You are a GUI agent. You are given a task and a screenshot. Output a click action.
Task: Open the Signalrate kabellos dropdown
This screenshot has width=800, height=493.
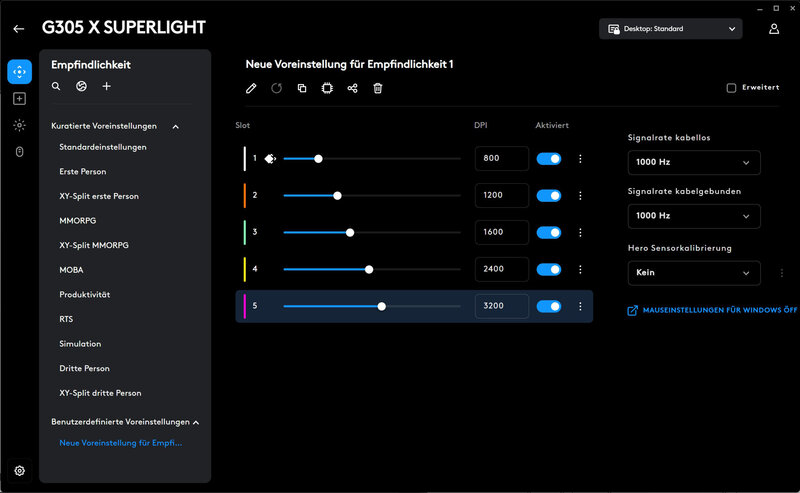(694, 162)
